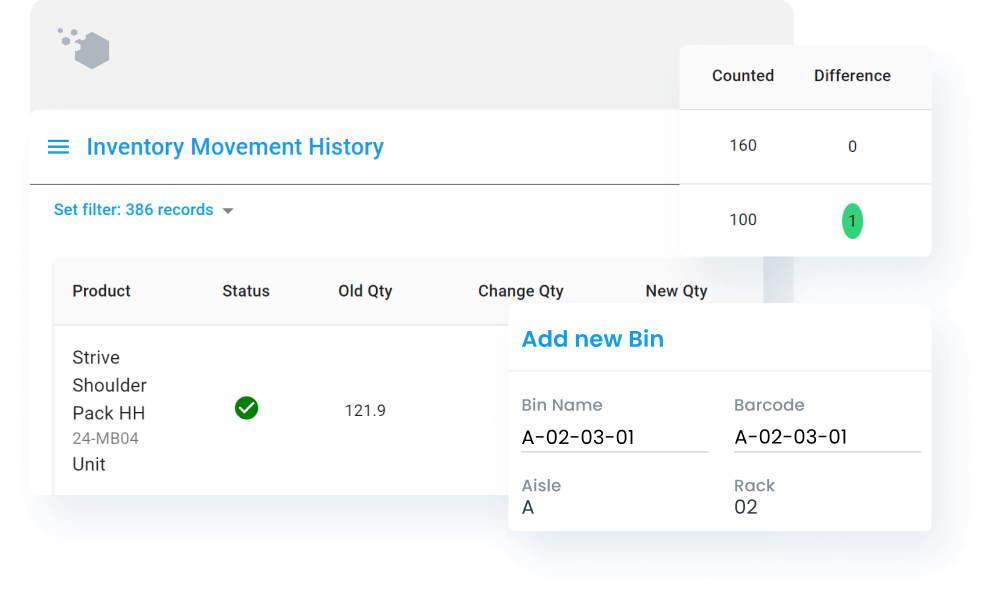
Task: Expand the Set filter dropdown arrow
Action: [228, 211]
